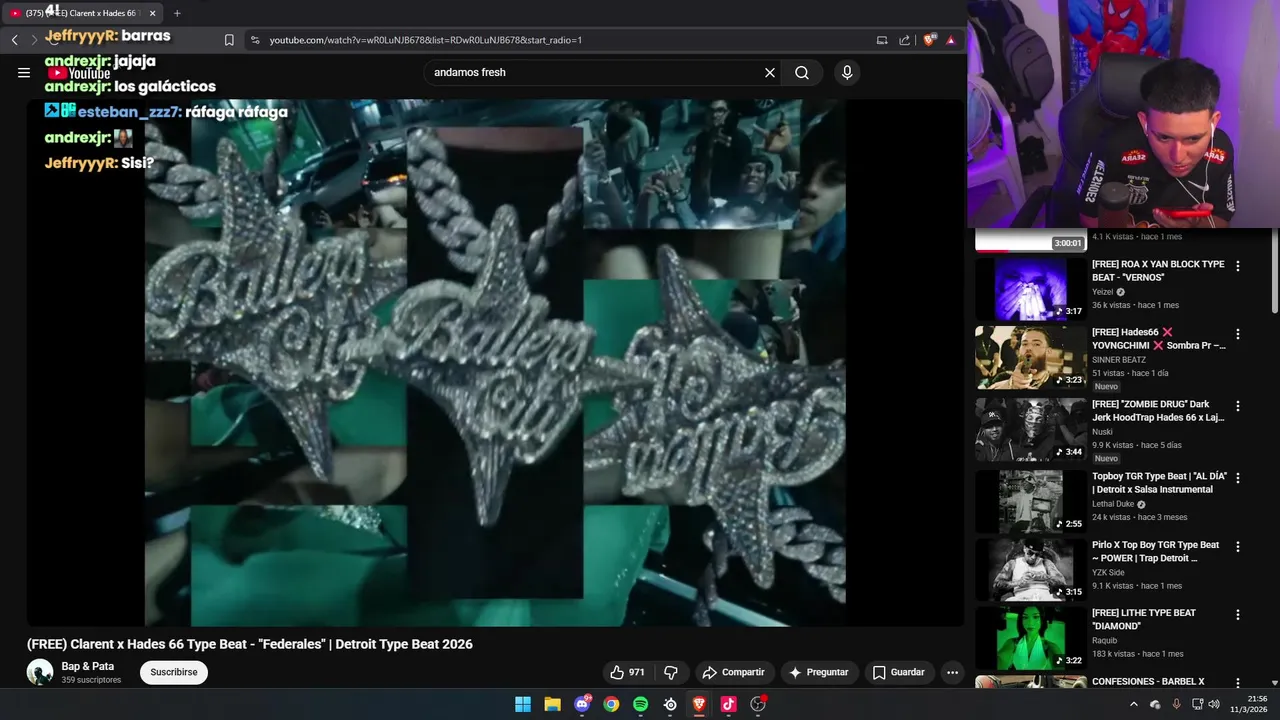Screen dimensions: 1280x720
Task: Open Brave Shields lion icon
Action: 930,40
